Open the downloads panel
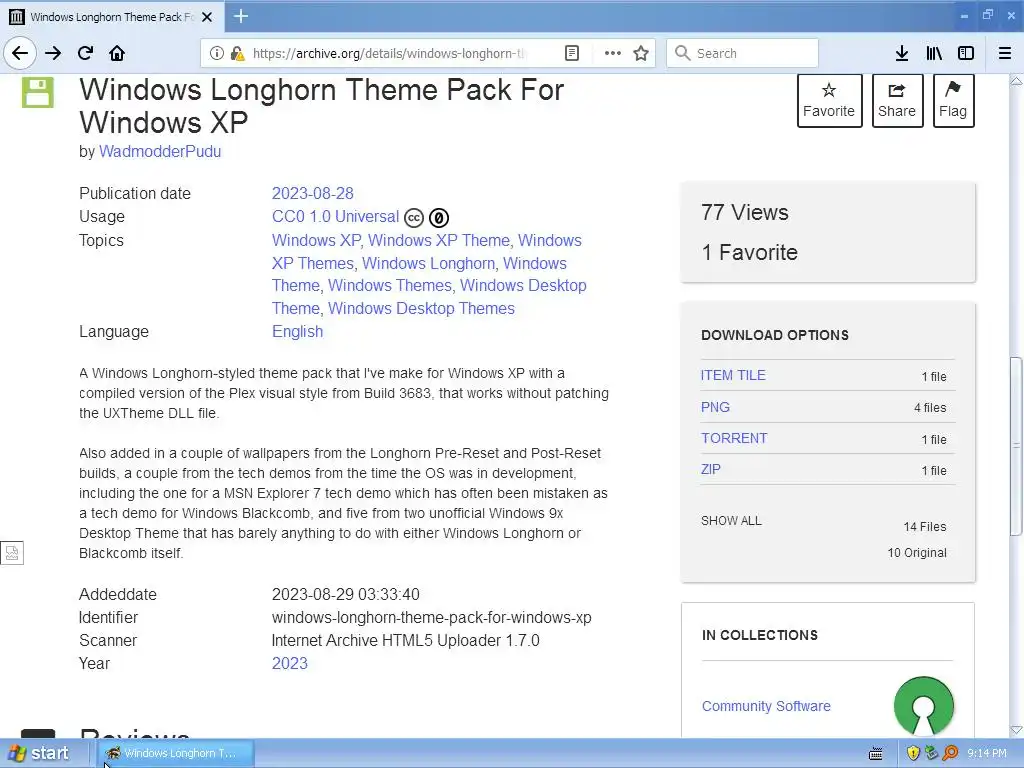 tap(901, 53)
